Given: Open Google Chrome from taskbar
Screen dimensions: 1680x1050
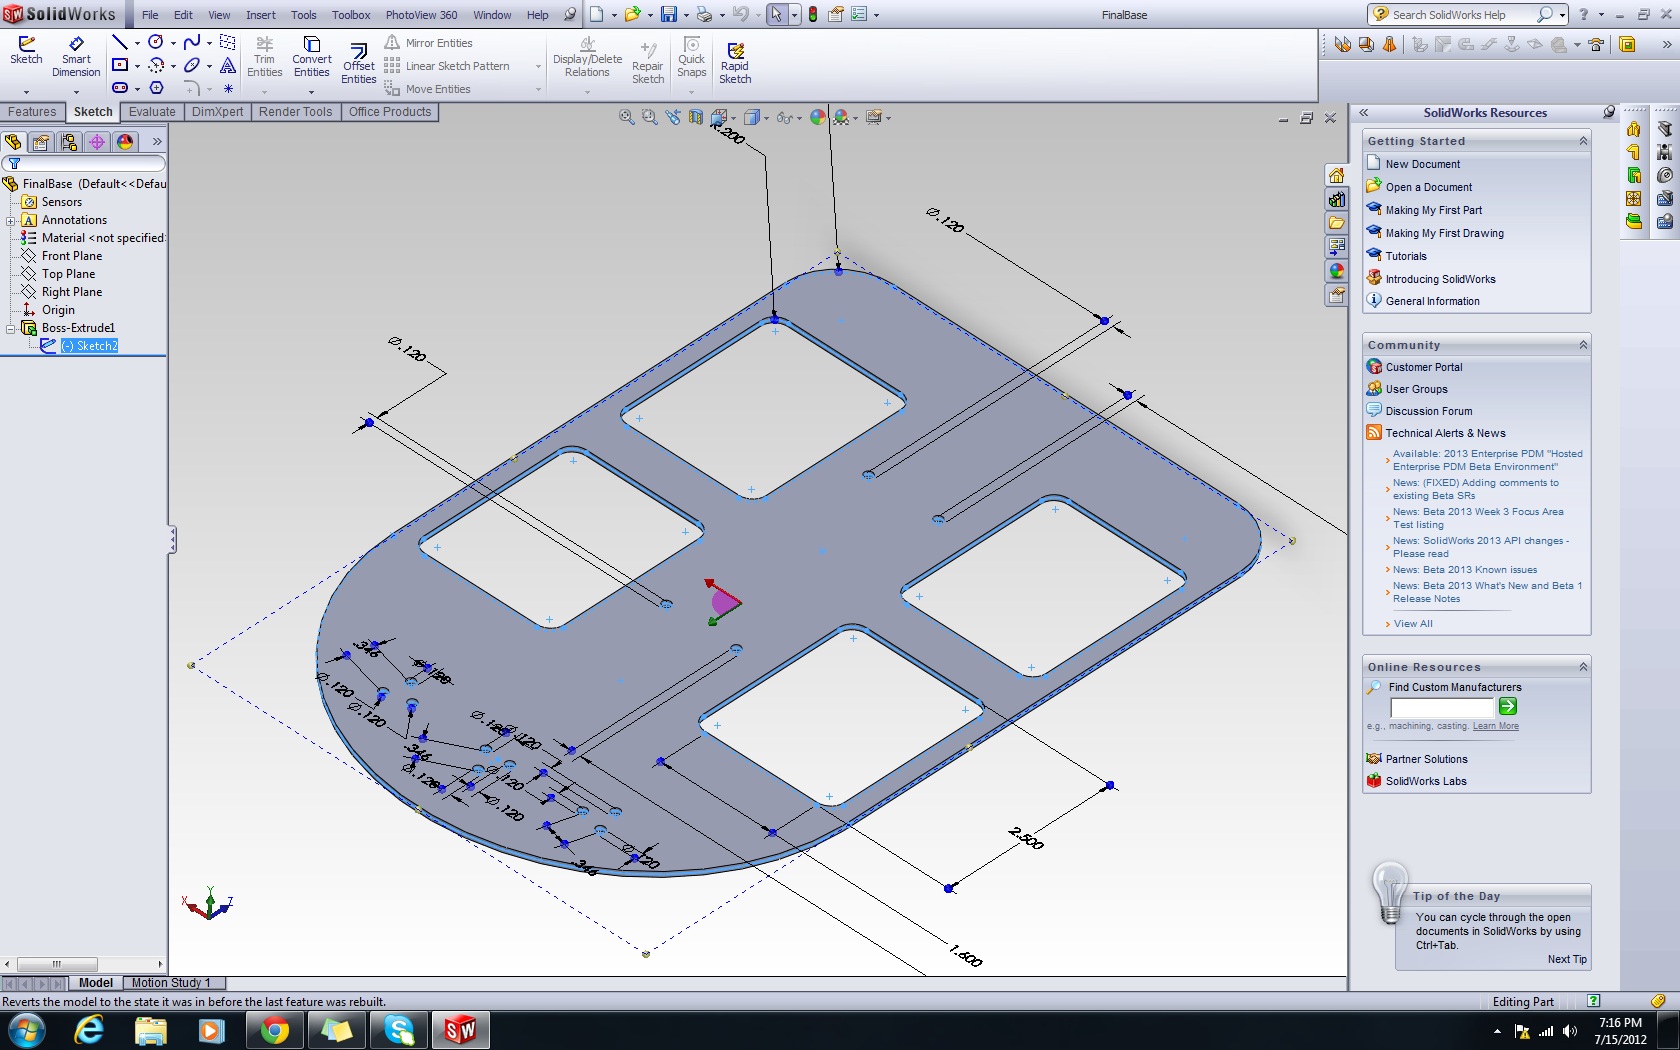Looking at the screenshot, I should point(274,1030).
